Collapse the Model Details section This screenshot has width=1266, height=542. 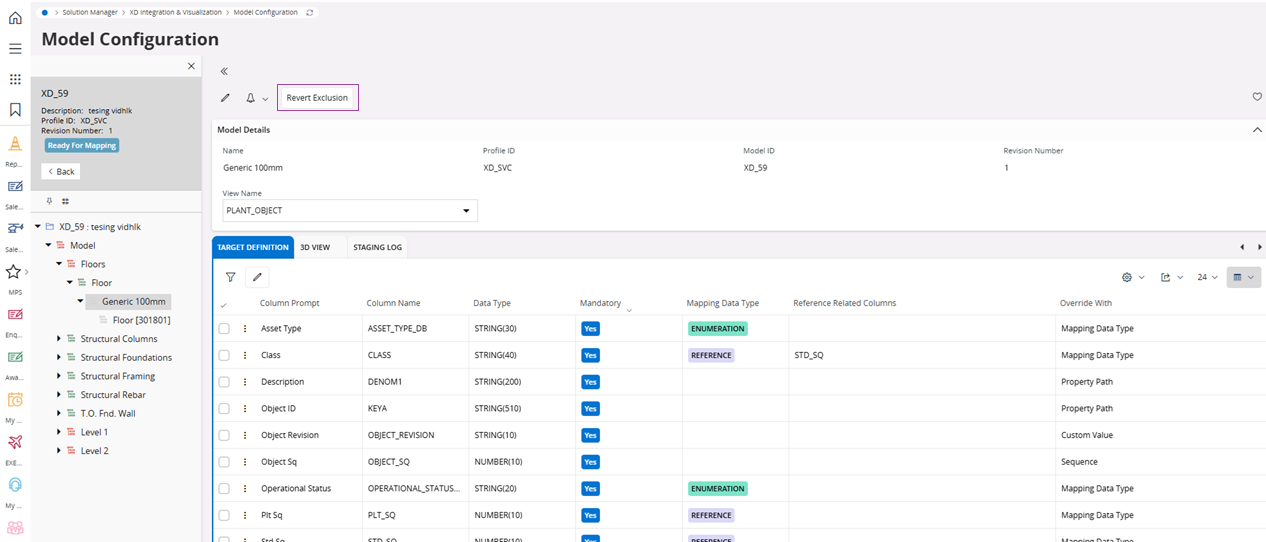[1257, 130]
